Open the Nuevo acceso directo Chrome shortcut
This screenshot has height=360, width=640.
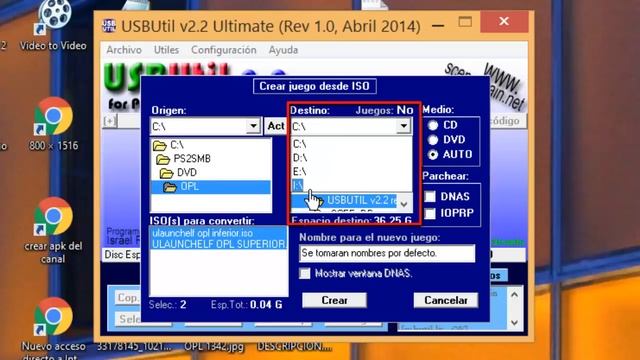click(x=53, y=328)
